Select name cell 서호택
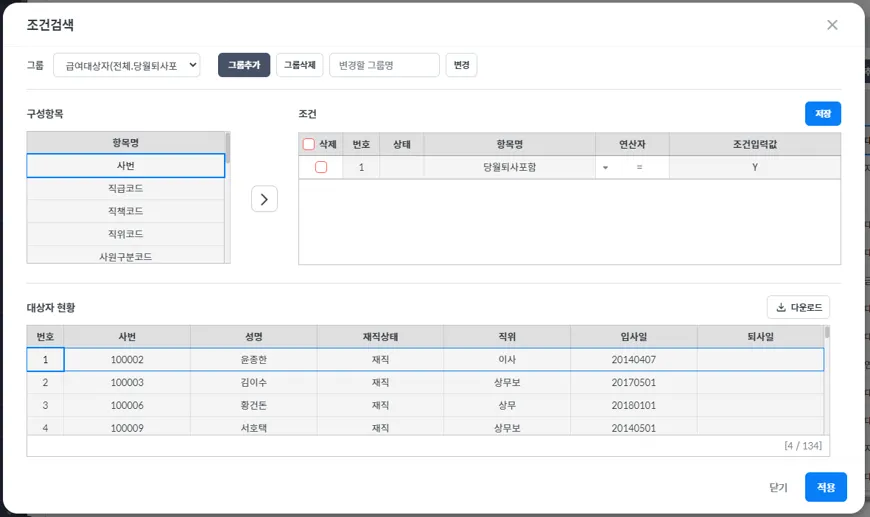 (254, 427)
